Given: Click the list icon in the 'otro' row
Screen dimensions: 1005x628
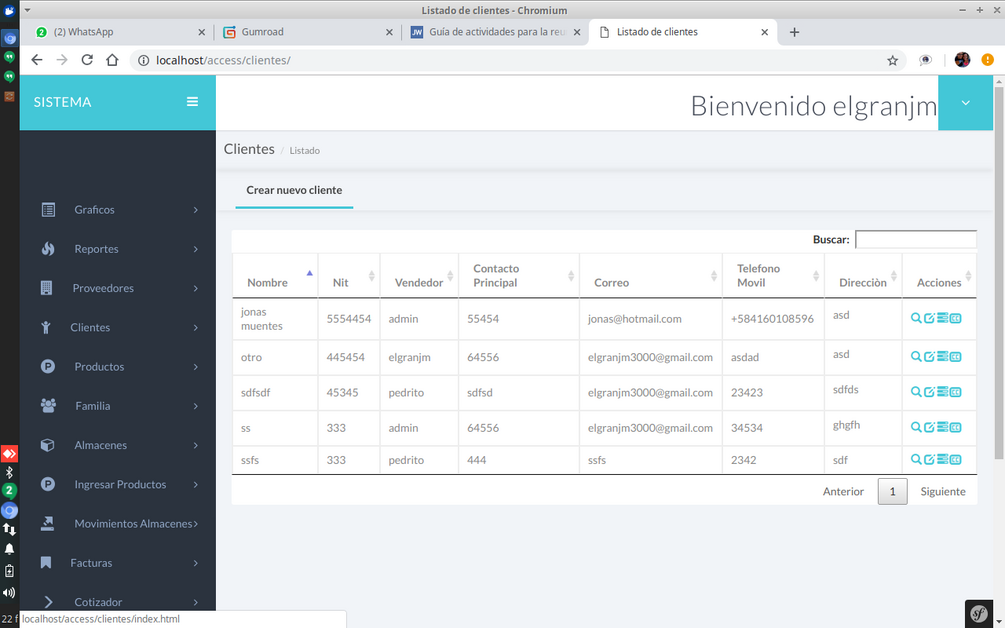Looking at the screenshot, I should point(942,356).
